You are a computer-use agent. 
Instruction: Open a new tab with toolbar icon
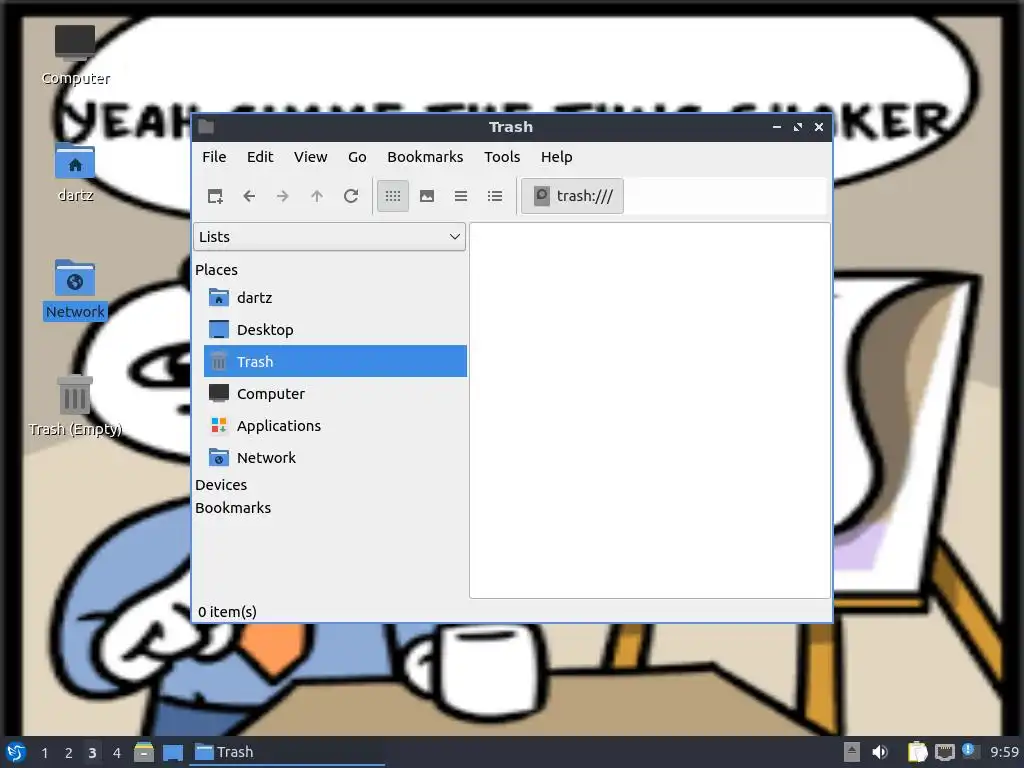[x=215, y=196]
